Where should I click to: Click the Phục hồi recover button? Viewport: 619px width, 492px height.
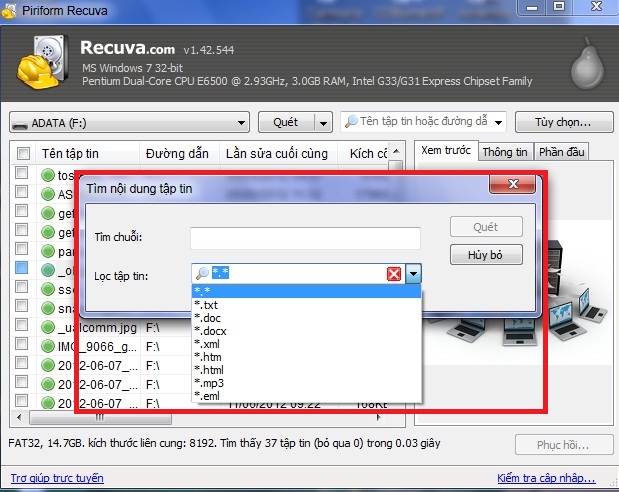564,445
